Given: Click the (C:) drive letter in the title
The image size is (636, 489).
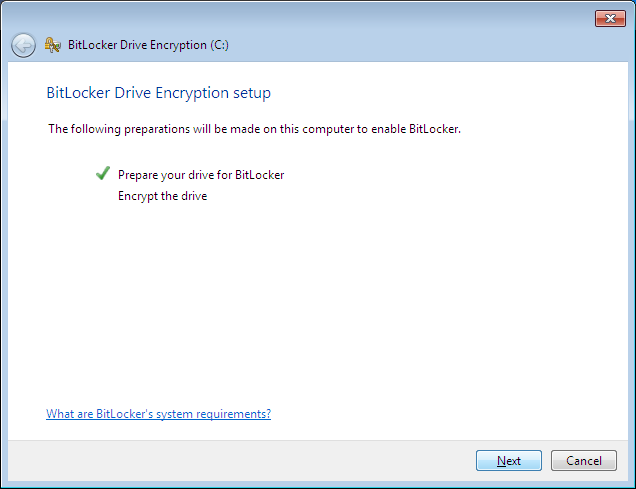Looking at the screenshot, I should (x=219, y=45).
